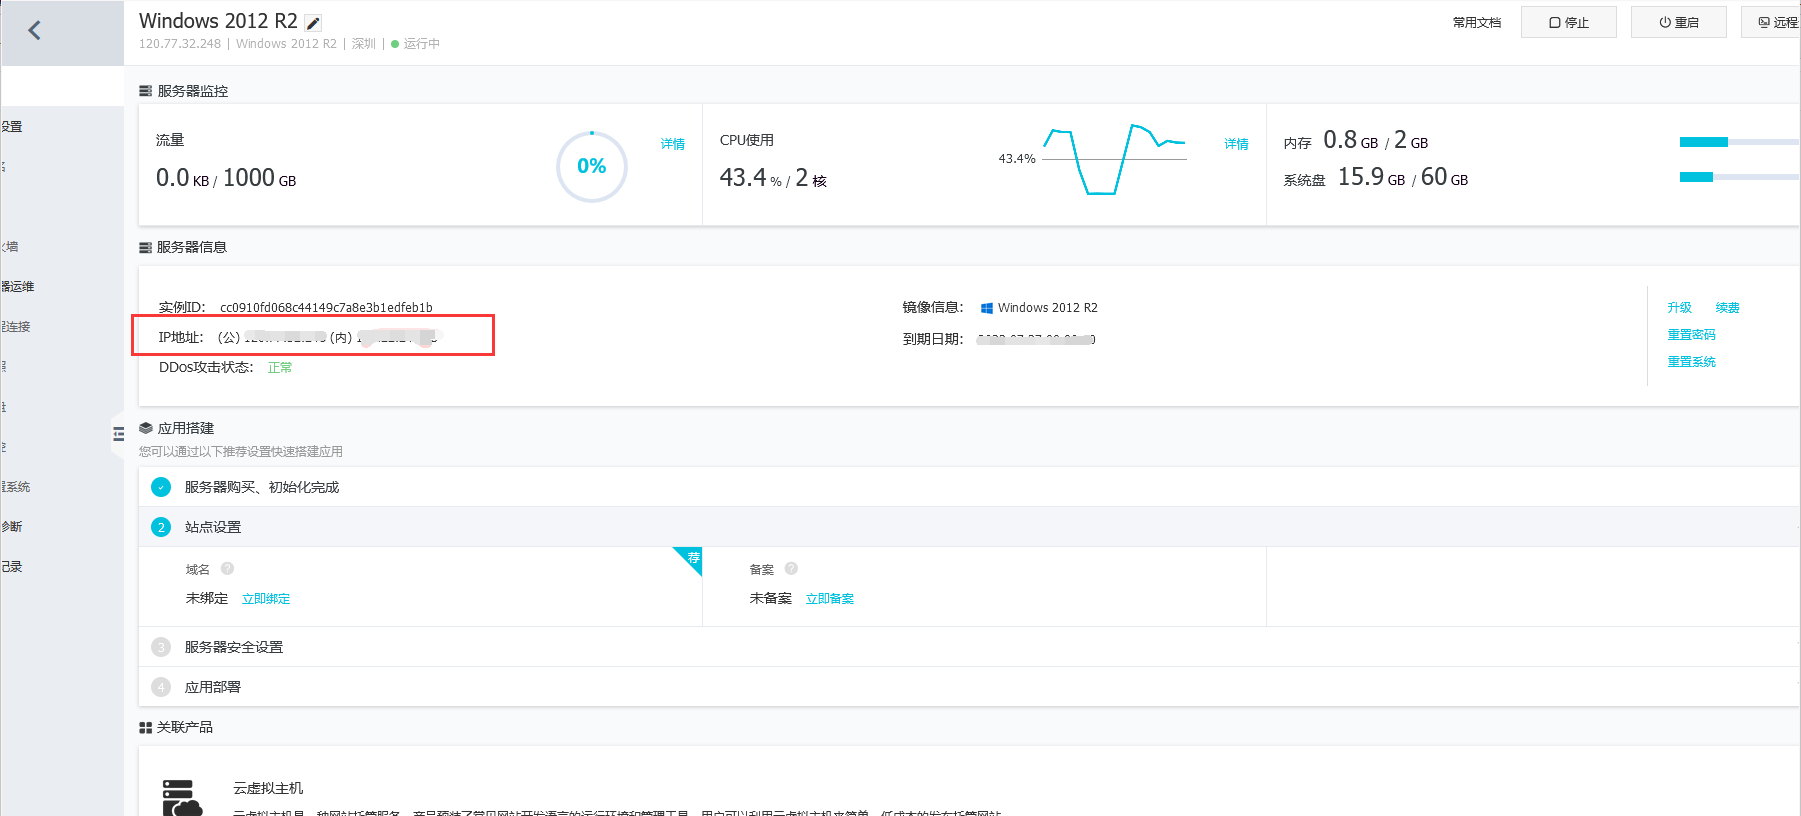This screenshot has height=816, width=1801.
Task: Click 运行中 running status indicator
Action: (416, 44)
